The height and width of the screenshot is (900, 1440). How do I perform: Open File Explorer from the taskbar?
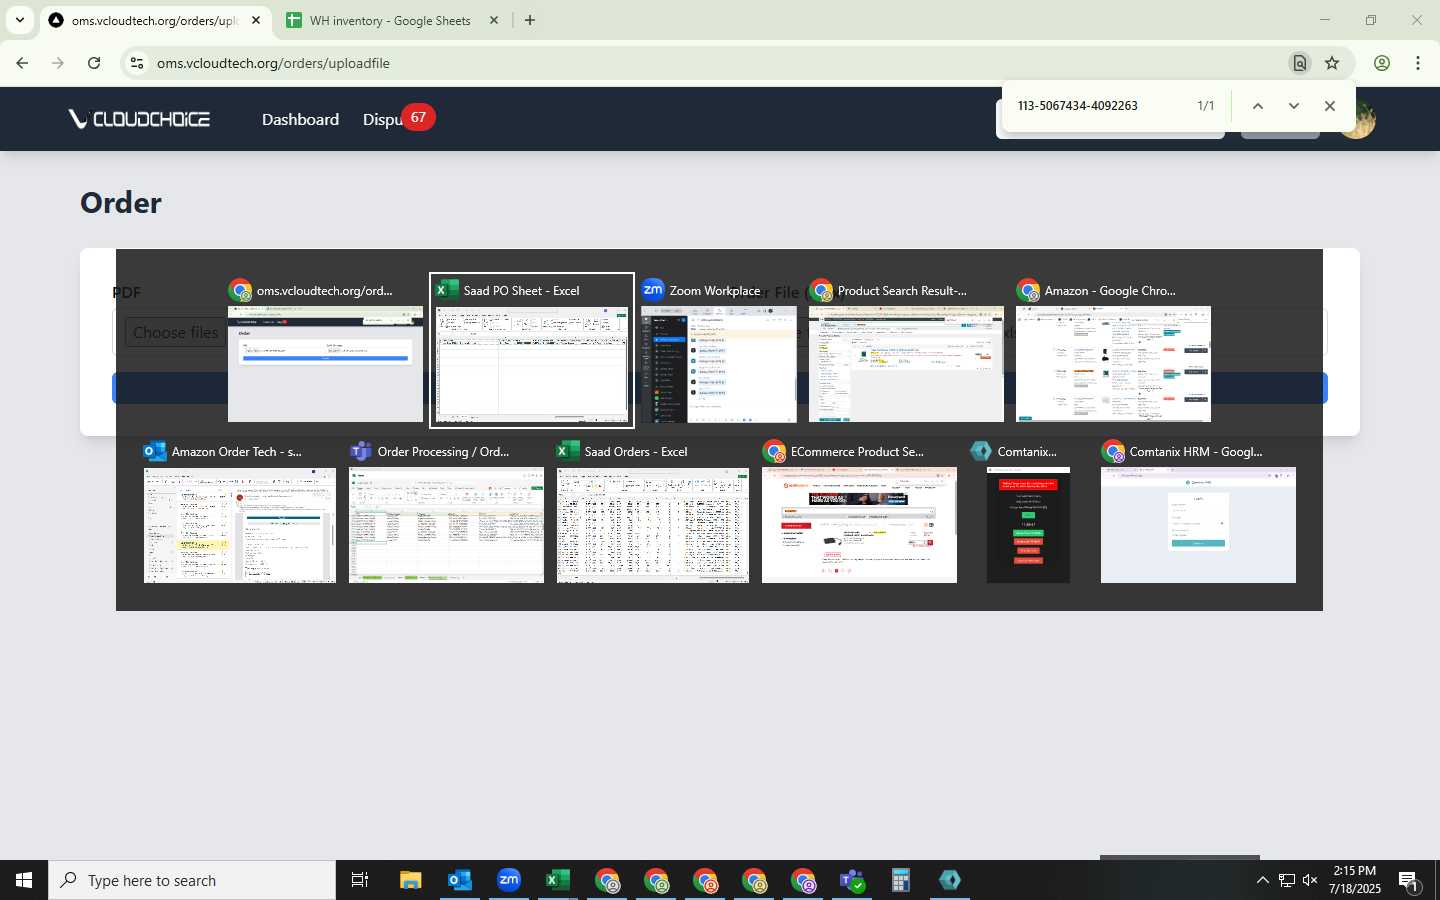(x=411, y=880)
